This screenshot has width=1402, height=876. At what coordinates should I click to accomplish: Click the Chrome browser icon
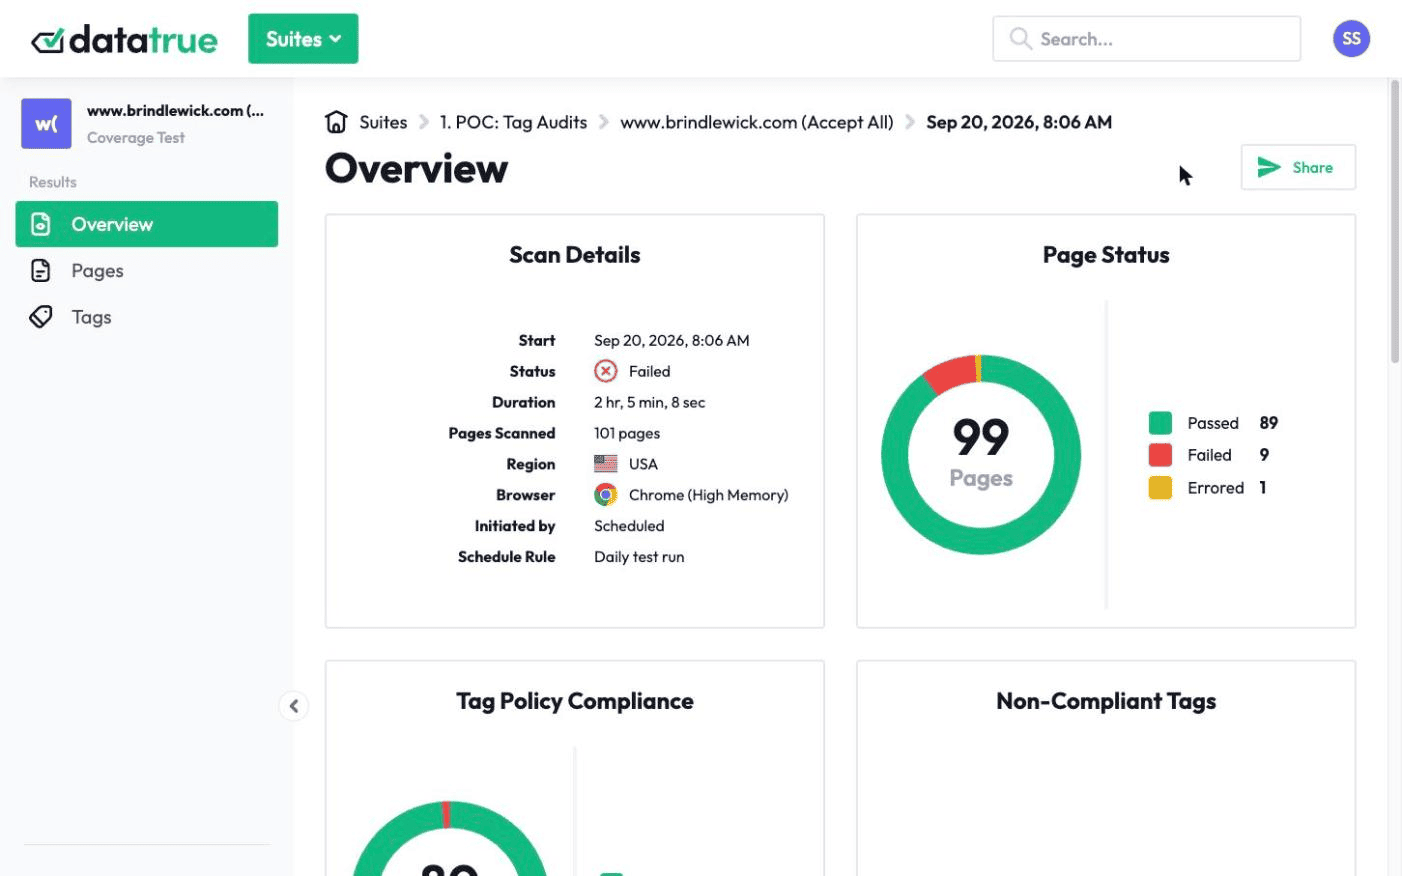pyautogui.click(x=606, y=495)
